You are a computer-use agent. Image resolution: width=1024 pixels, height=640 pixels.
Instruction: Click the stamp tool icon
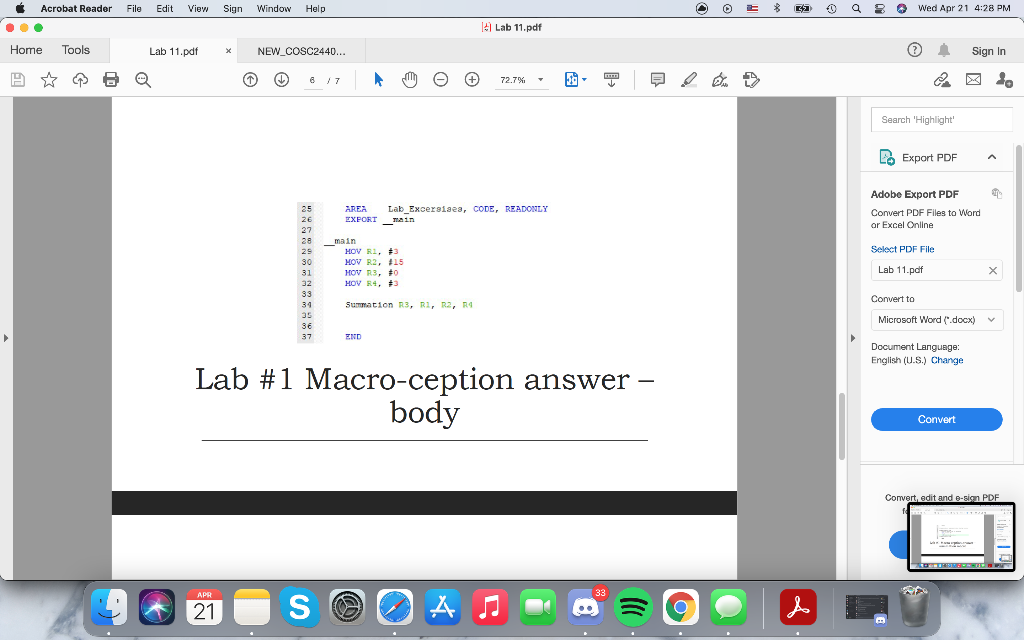coord(751,80)
